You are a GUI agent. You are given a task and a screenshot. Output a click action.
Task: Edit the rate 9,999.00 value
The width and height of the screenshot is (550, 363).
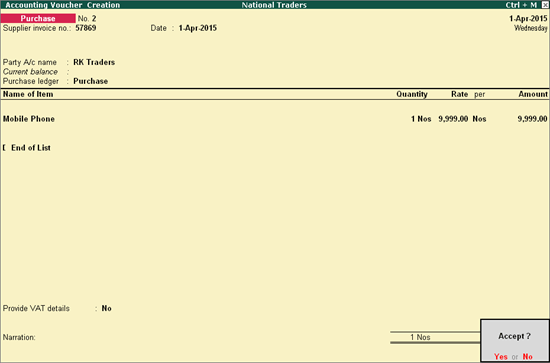point(453,119)
